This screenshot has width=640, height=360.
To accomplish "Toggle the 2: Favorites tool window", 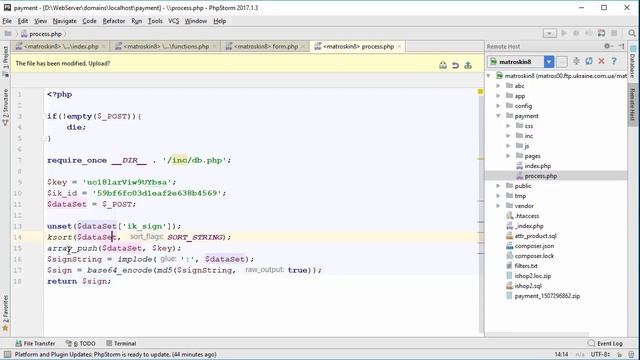I will click(x=5, y=313).
